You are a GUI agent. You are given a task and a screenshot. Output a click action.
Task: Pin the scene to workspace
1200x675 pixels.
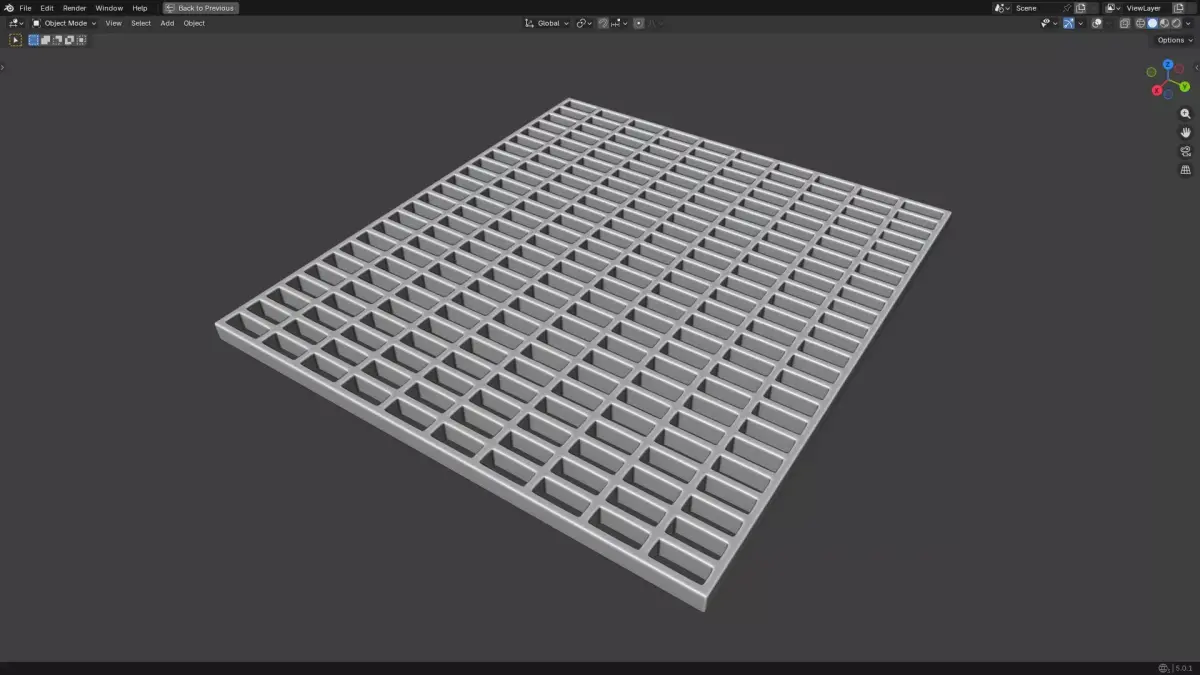coord(1067,8)
